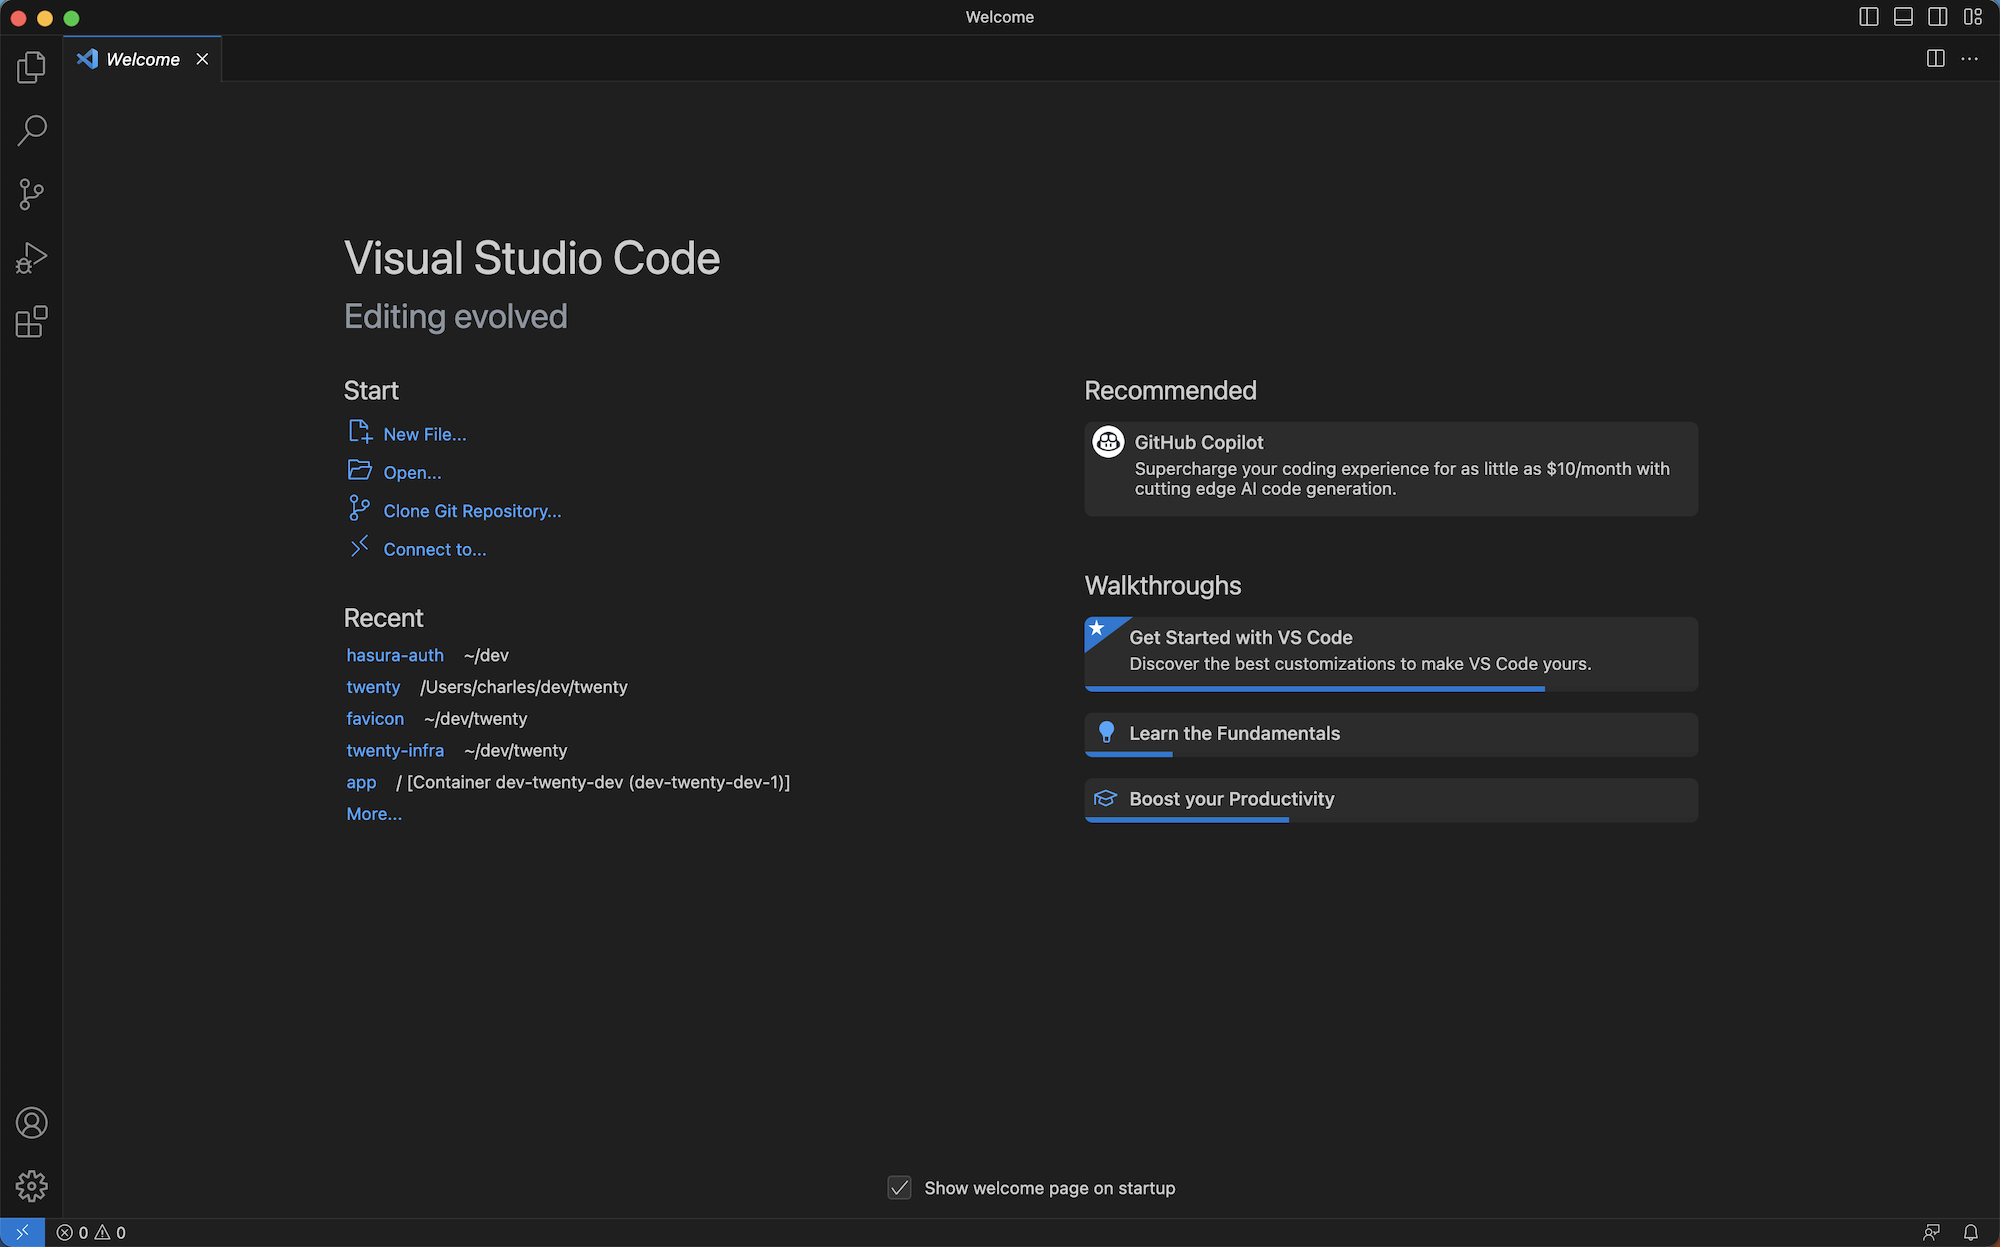This screenshot has height=1247, width=2000.
Task: Open the editor More Actions ellipsis menu
Action: pyautogui.click(x=1969, y=59)
